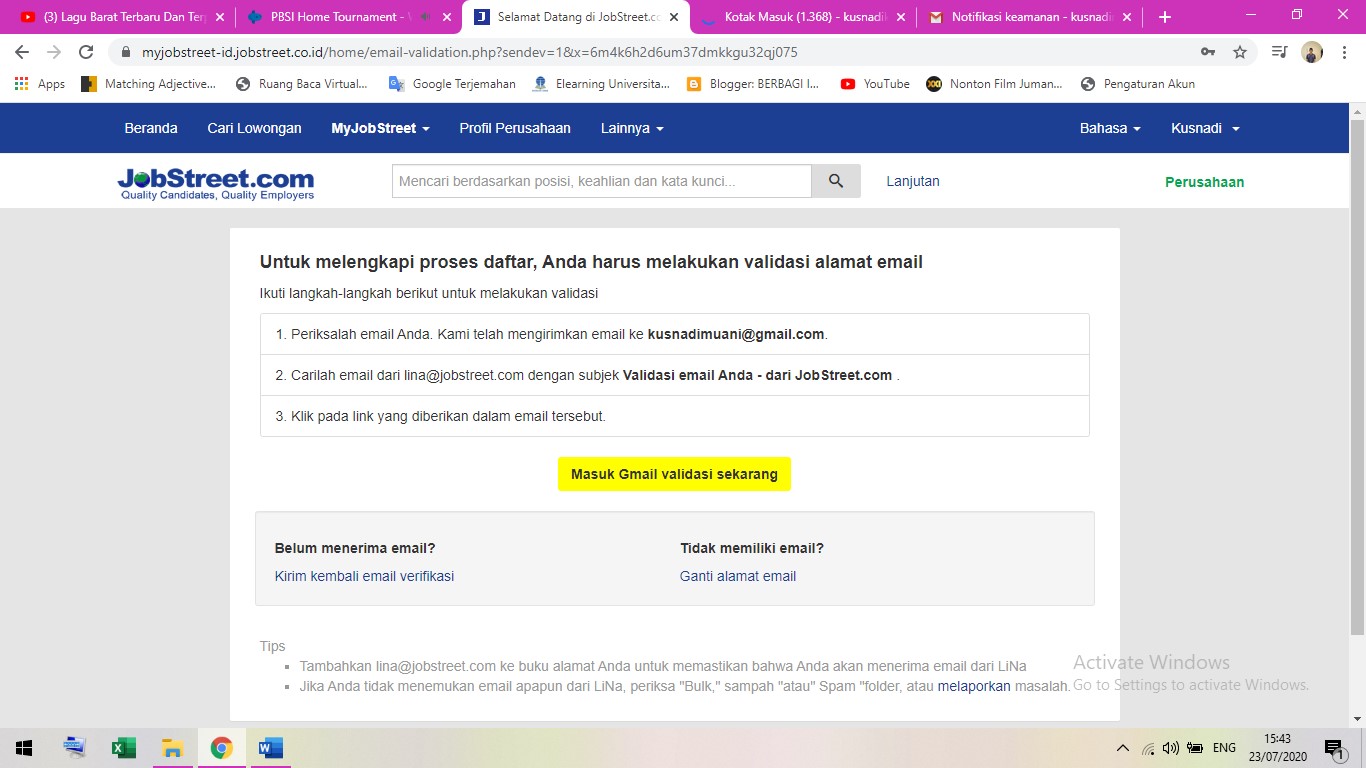
Task: Open Chrome three-dot menu
Action: pyautogui.click(x=1343, y=52)
